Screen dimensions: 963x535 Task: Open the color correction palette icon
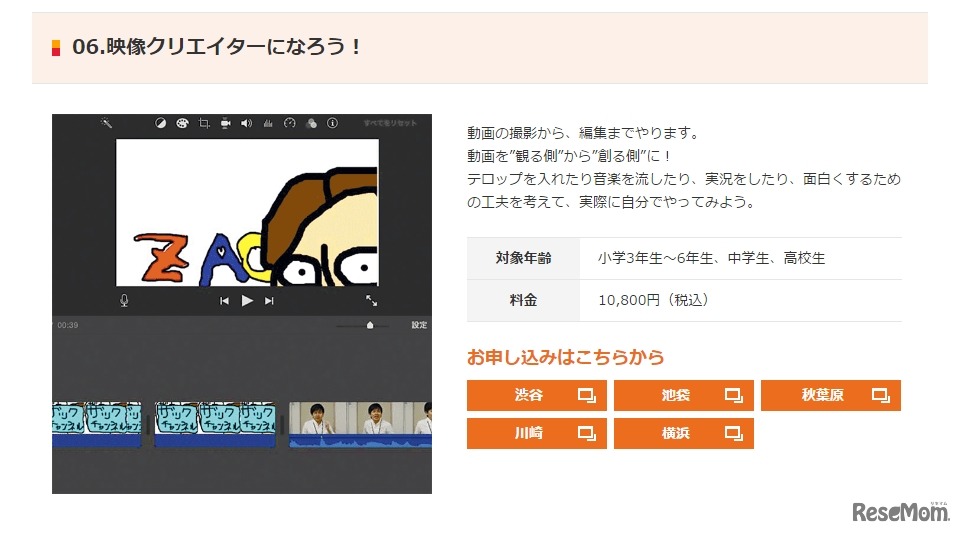[182, 123]
